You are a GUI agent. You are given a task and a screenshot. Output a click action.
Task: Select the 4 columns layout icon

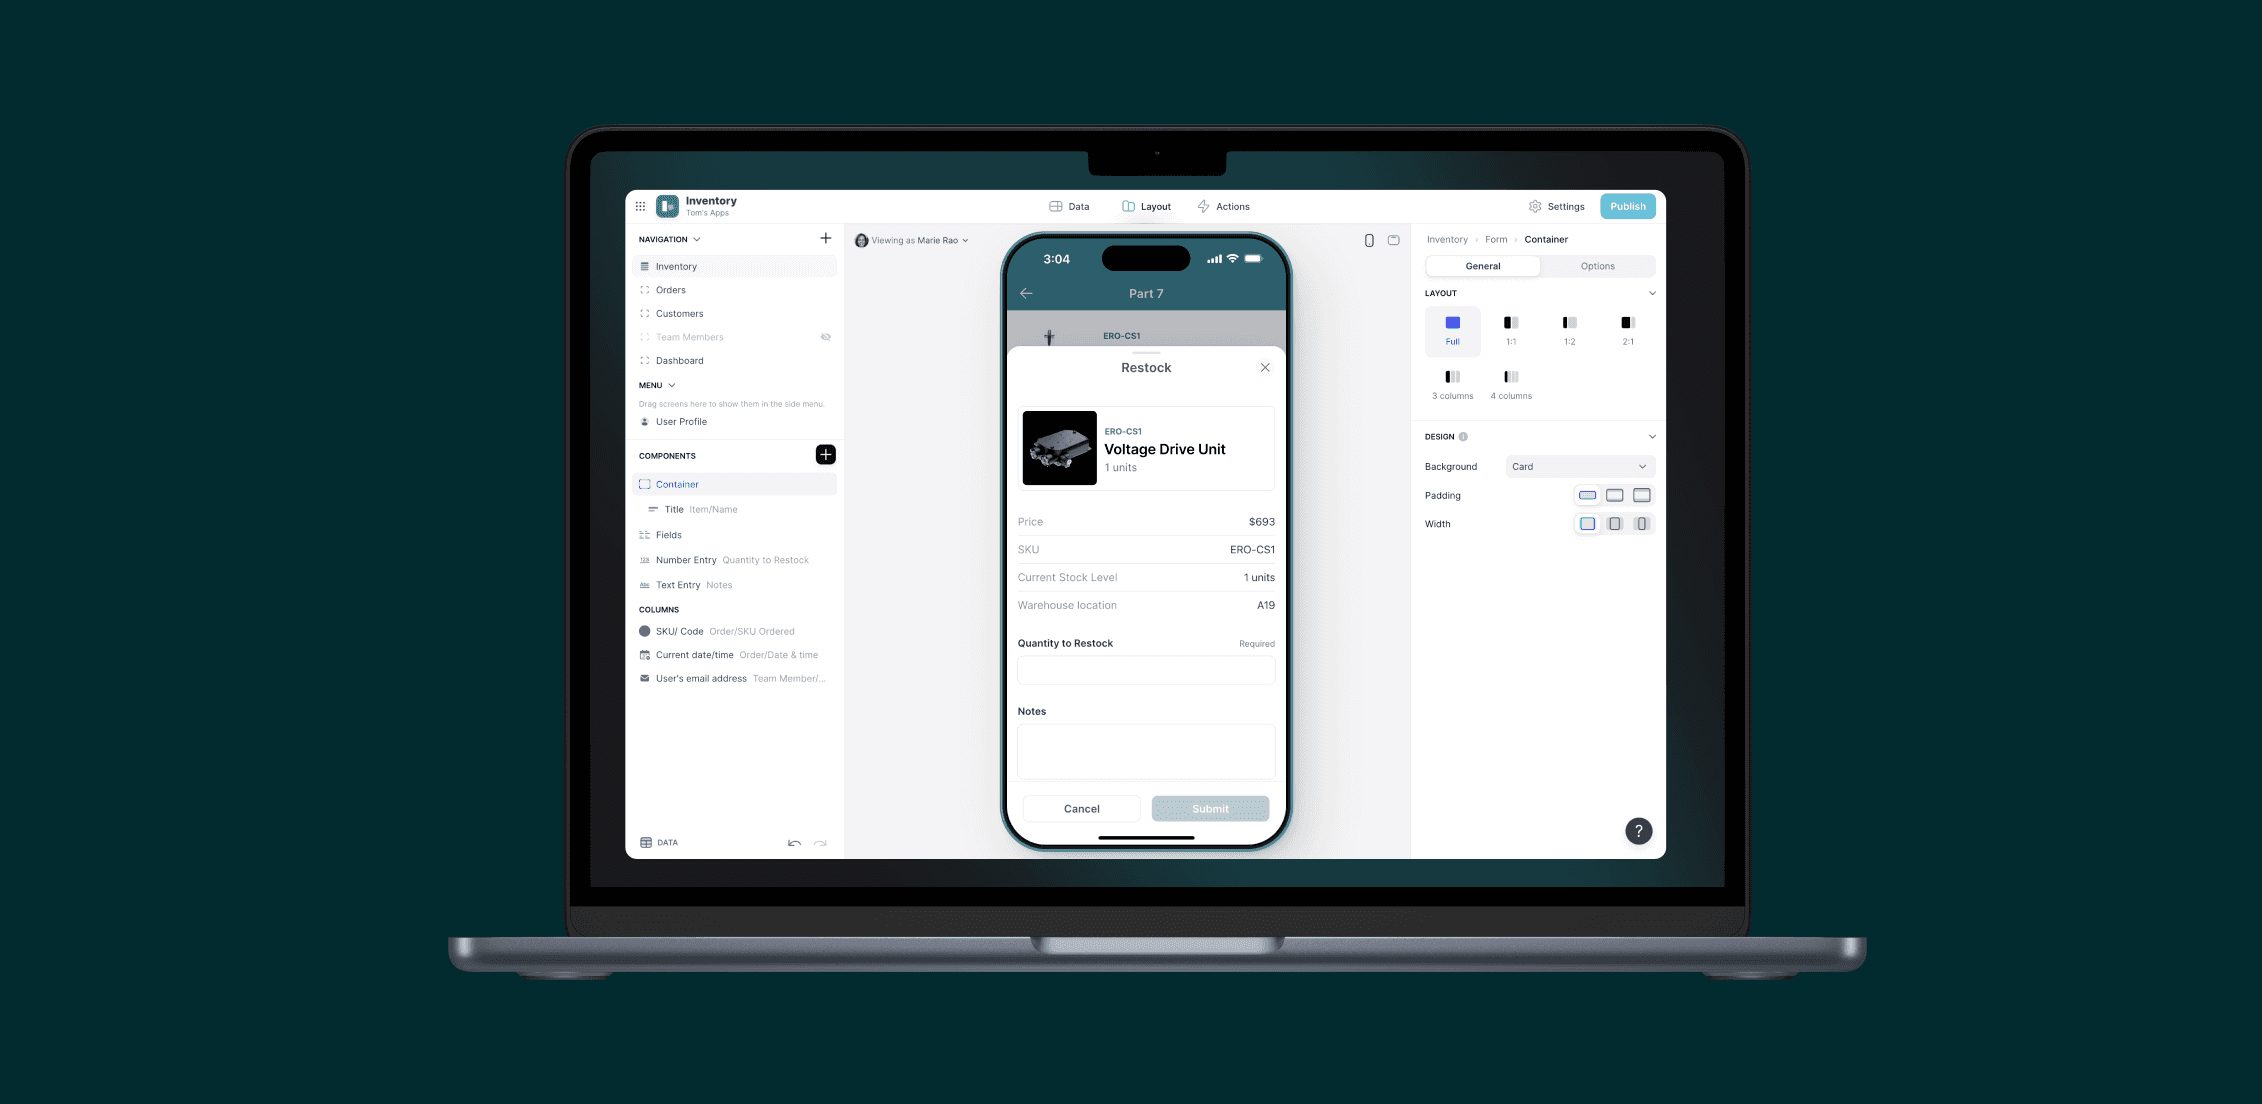coord(1512,378)
